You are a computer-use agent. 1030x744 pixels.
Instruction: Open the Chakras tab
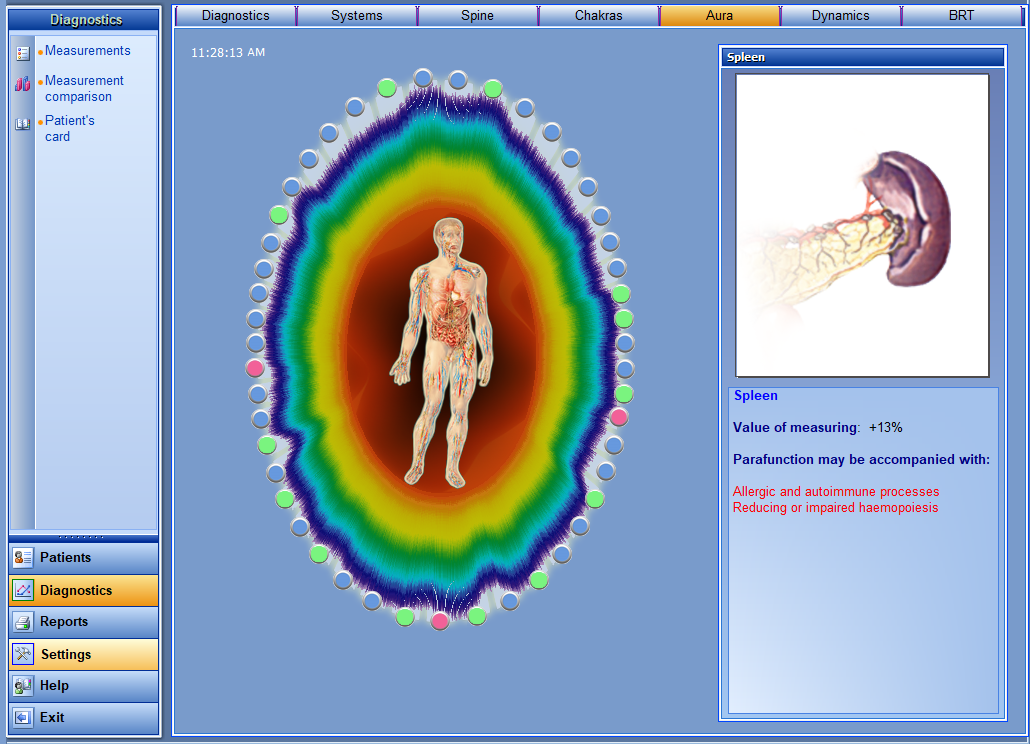point(598,16)
